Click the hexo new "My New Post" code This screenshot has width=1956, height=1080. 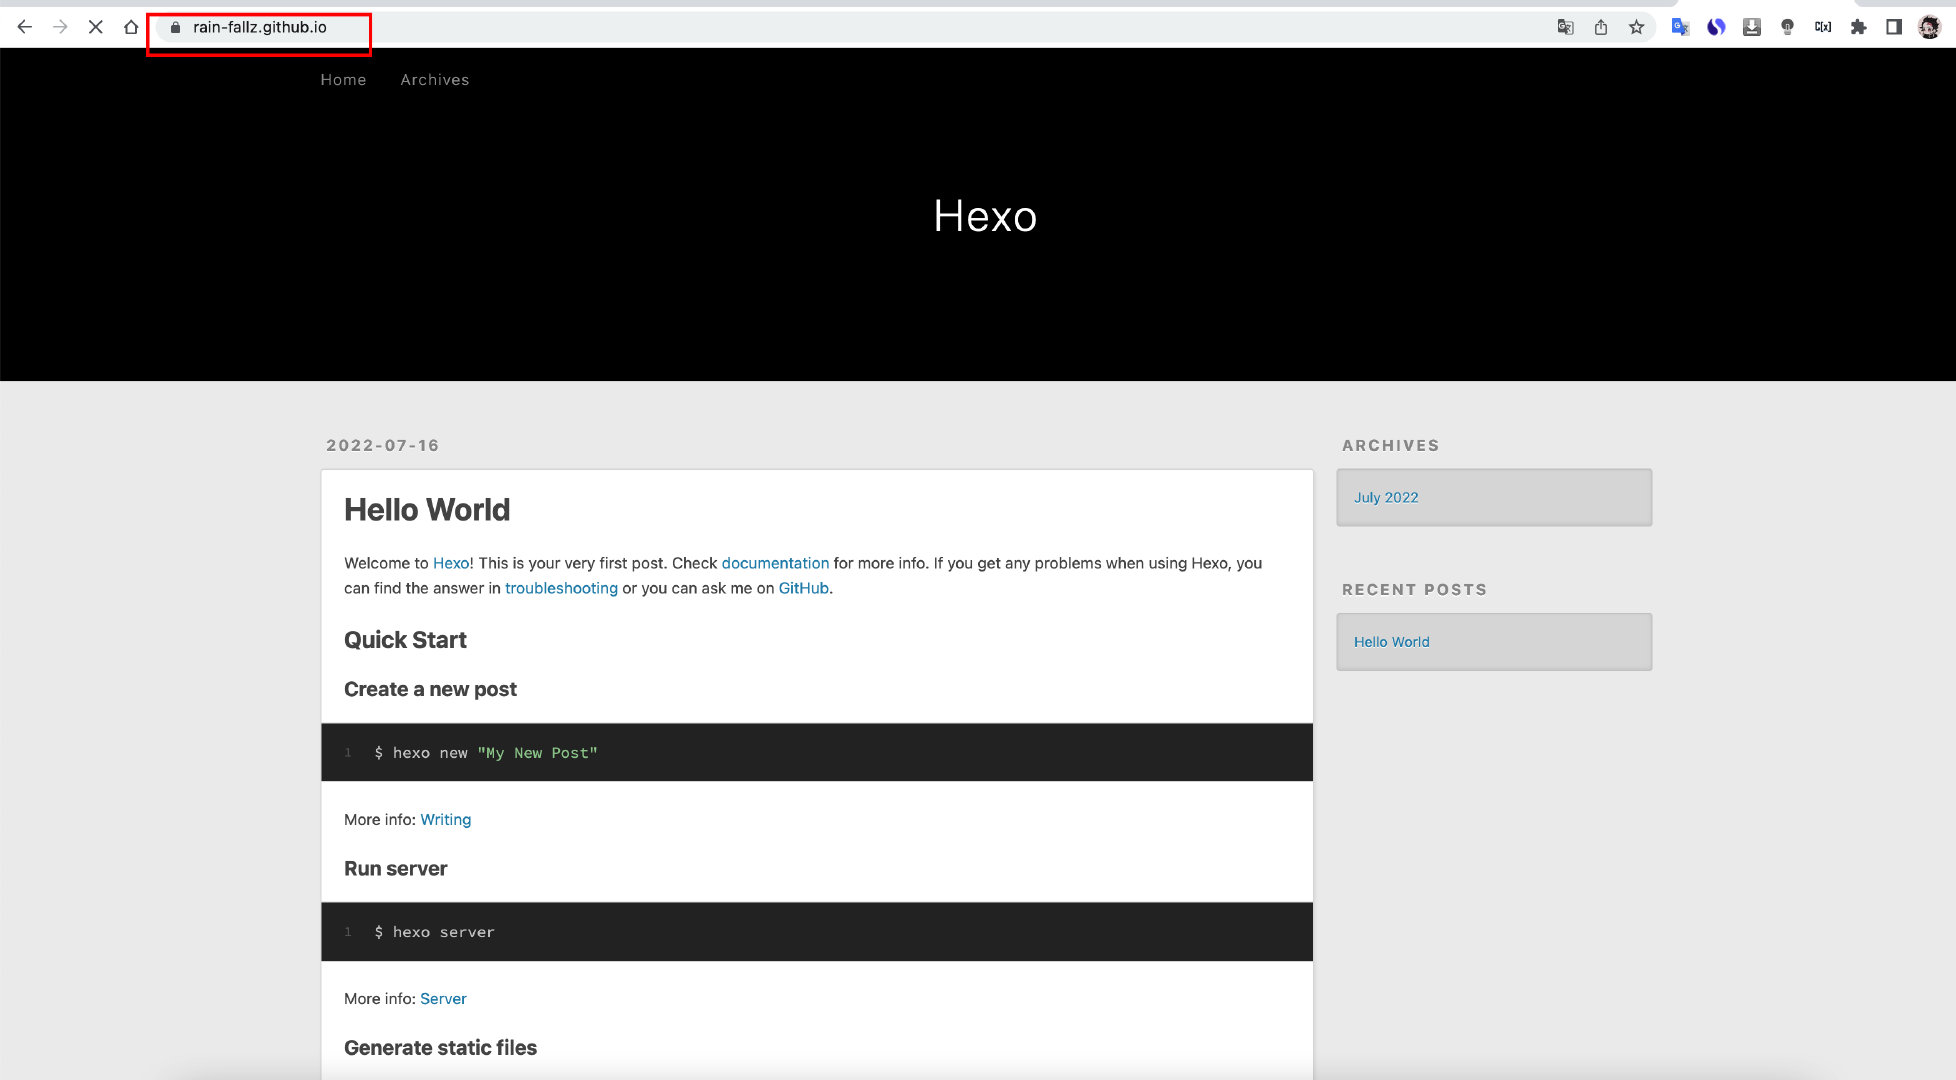[486, 753]
